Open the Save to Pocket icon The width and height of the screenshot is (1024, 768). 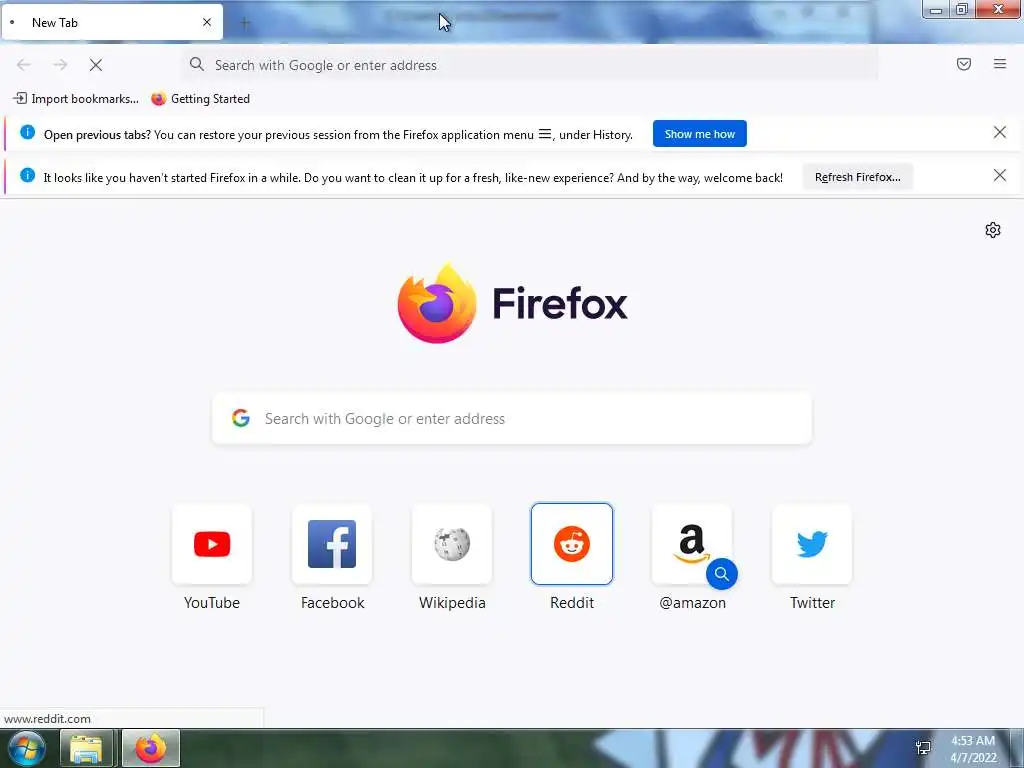click(x=964, y=64)
